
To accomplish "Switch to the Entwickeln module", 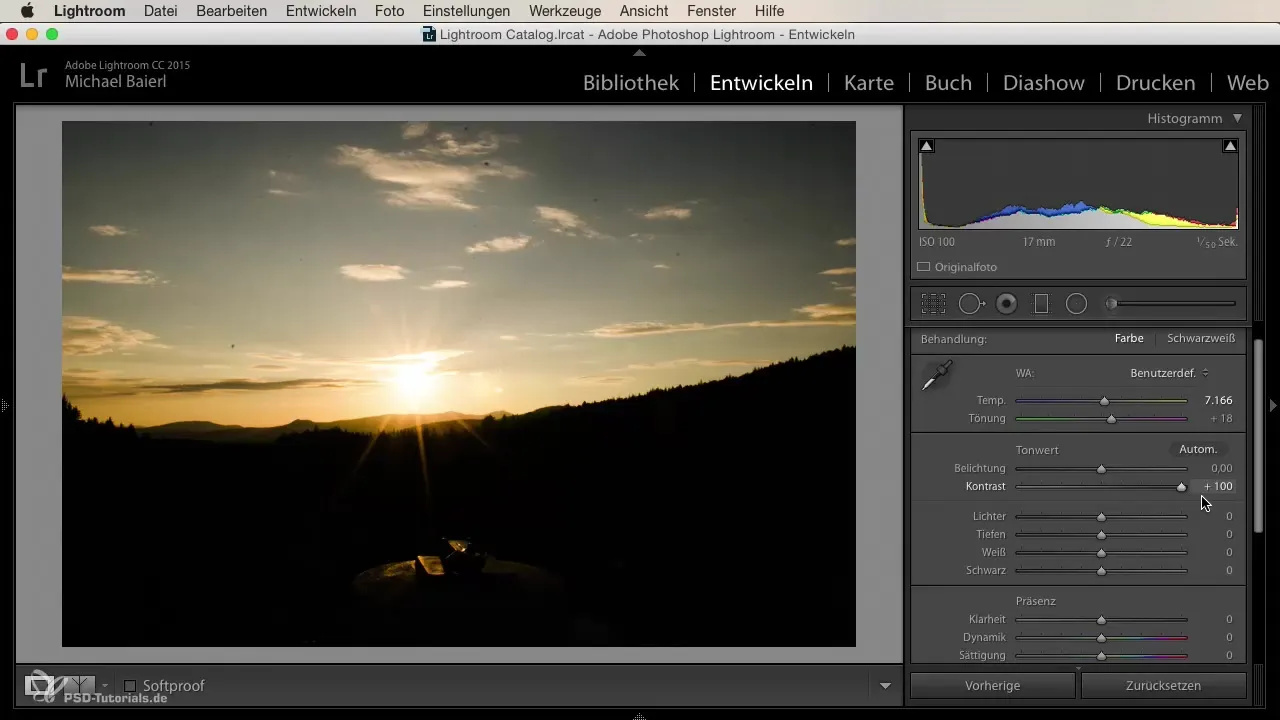I will click(761, 83).
